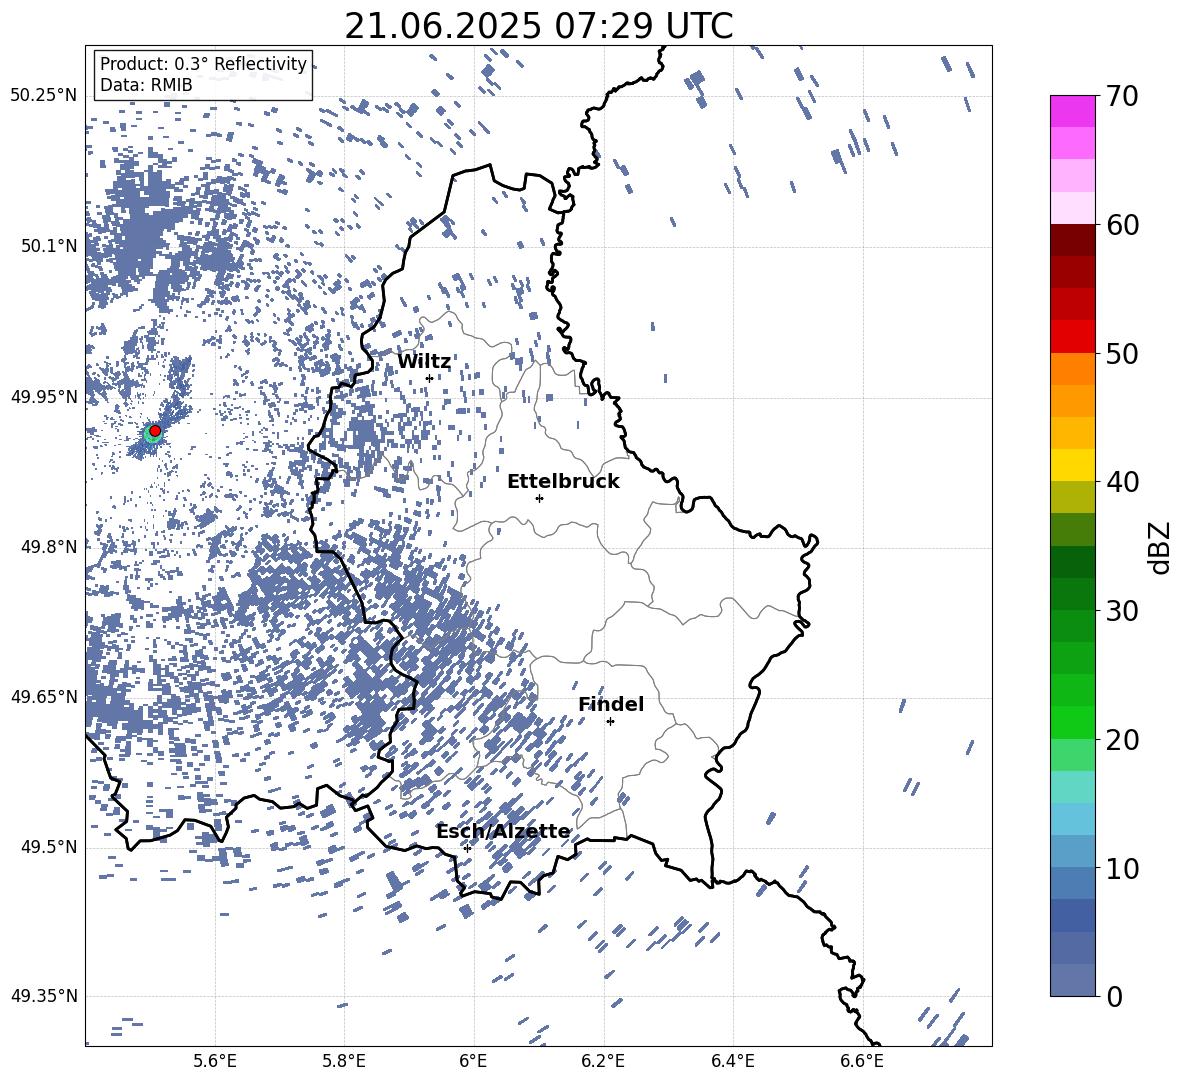This screenshot has height=1081, width=1184.
Task: Click the turquoise colorbar swatch between 10 and 20
Action: point(1072,787)
